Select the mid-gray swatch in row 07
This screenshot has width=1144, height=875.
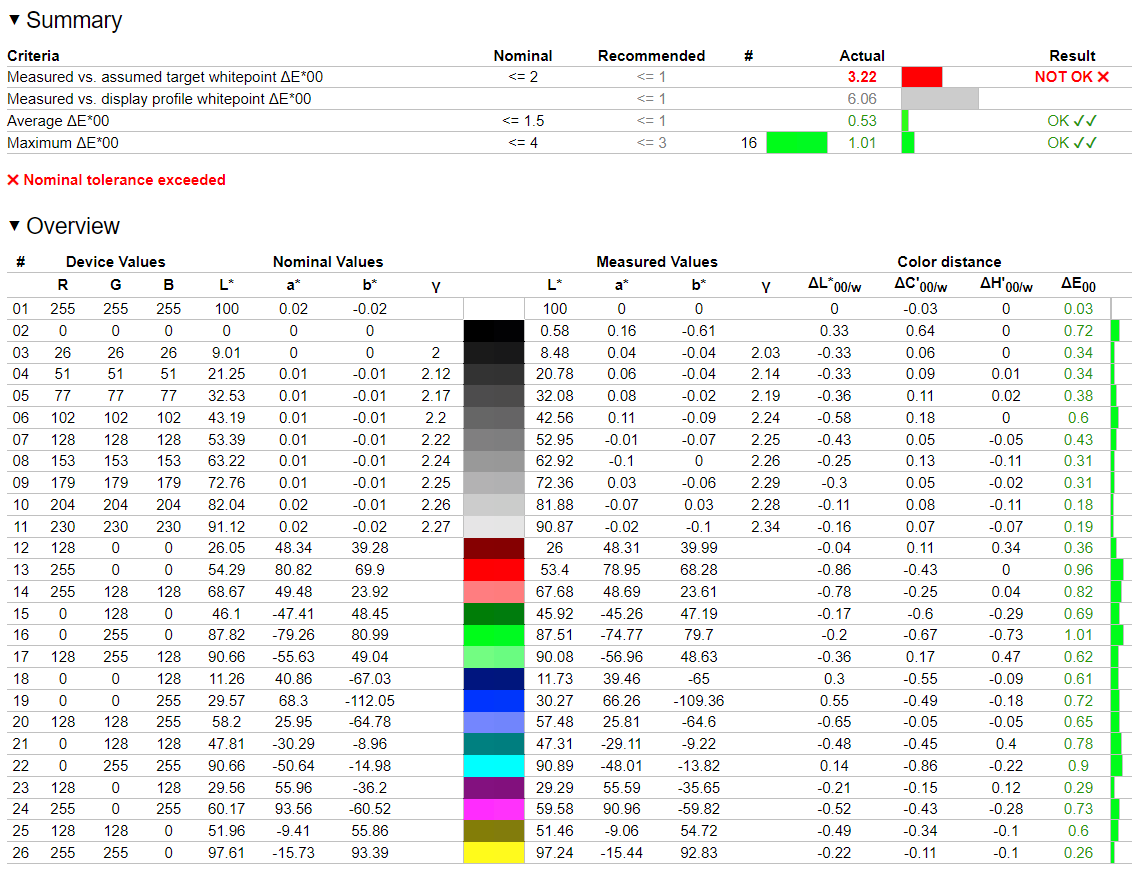(x=494, y=439)
